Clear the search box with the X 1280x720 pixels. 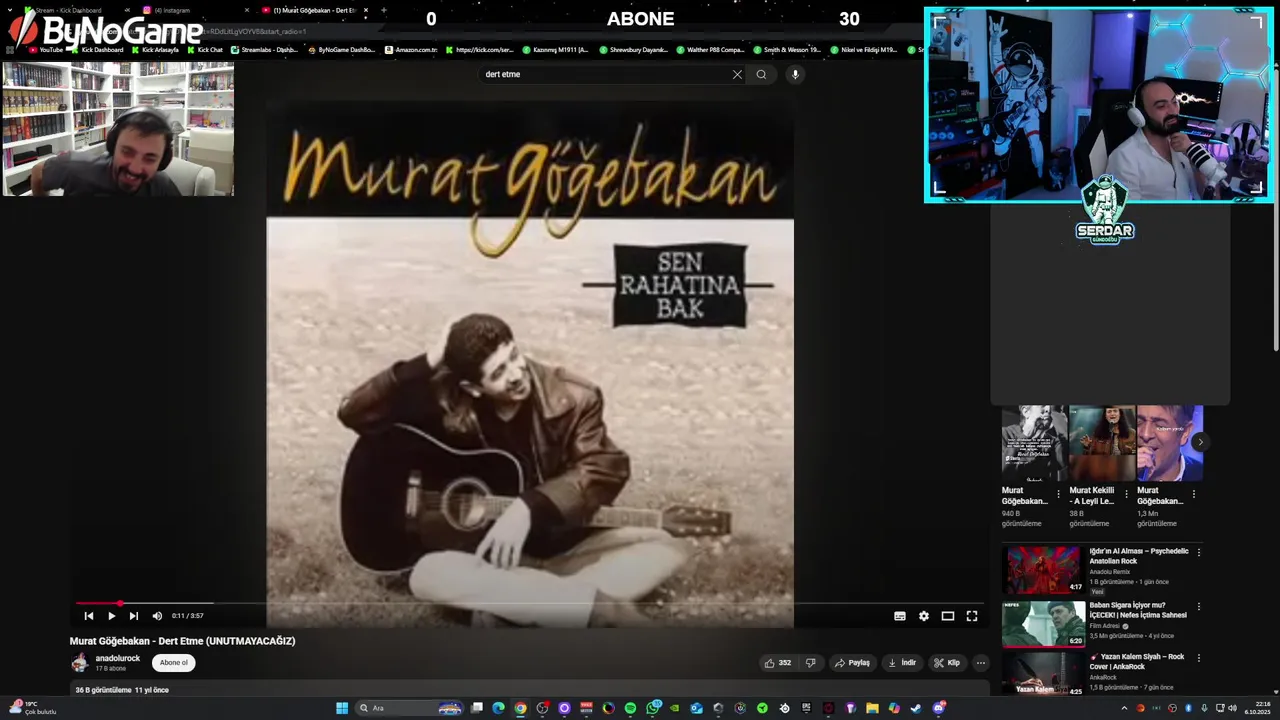click(737, 74)
